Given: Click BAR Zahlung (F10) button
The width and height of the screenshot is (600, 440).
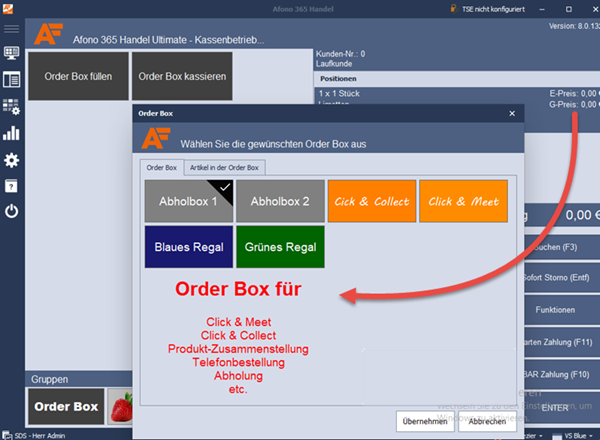Looking at the screenshot, I should tap(562, 374).
